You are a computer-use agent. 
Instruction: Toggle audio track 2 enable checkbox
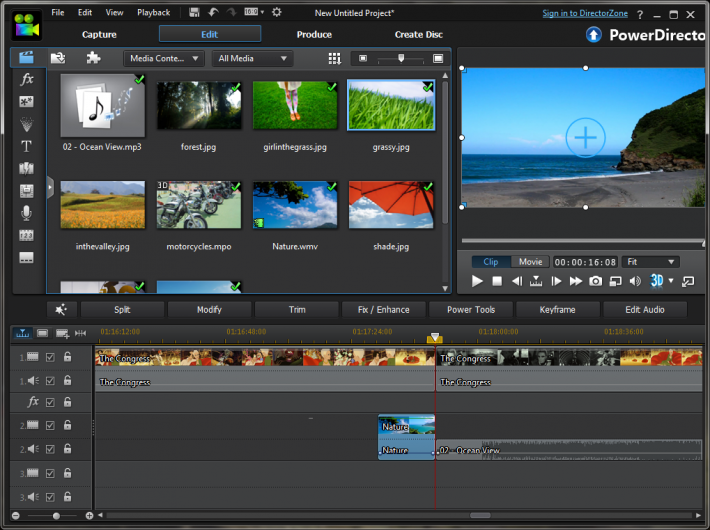(50, 449)
